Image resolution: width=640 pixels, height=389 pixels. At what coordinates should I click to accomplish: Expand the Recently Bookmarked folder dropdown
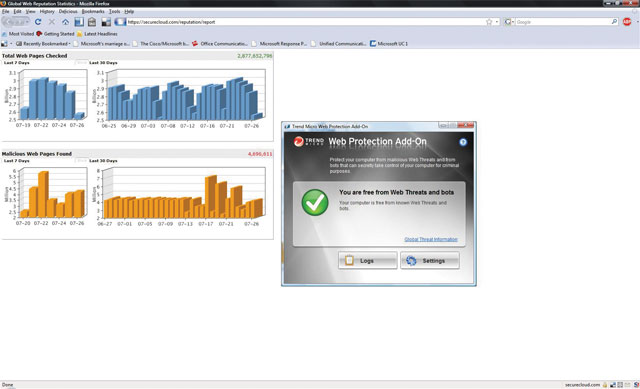[43, 44]
